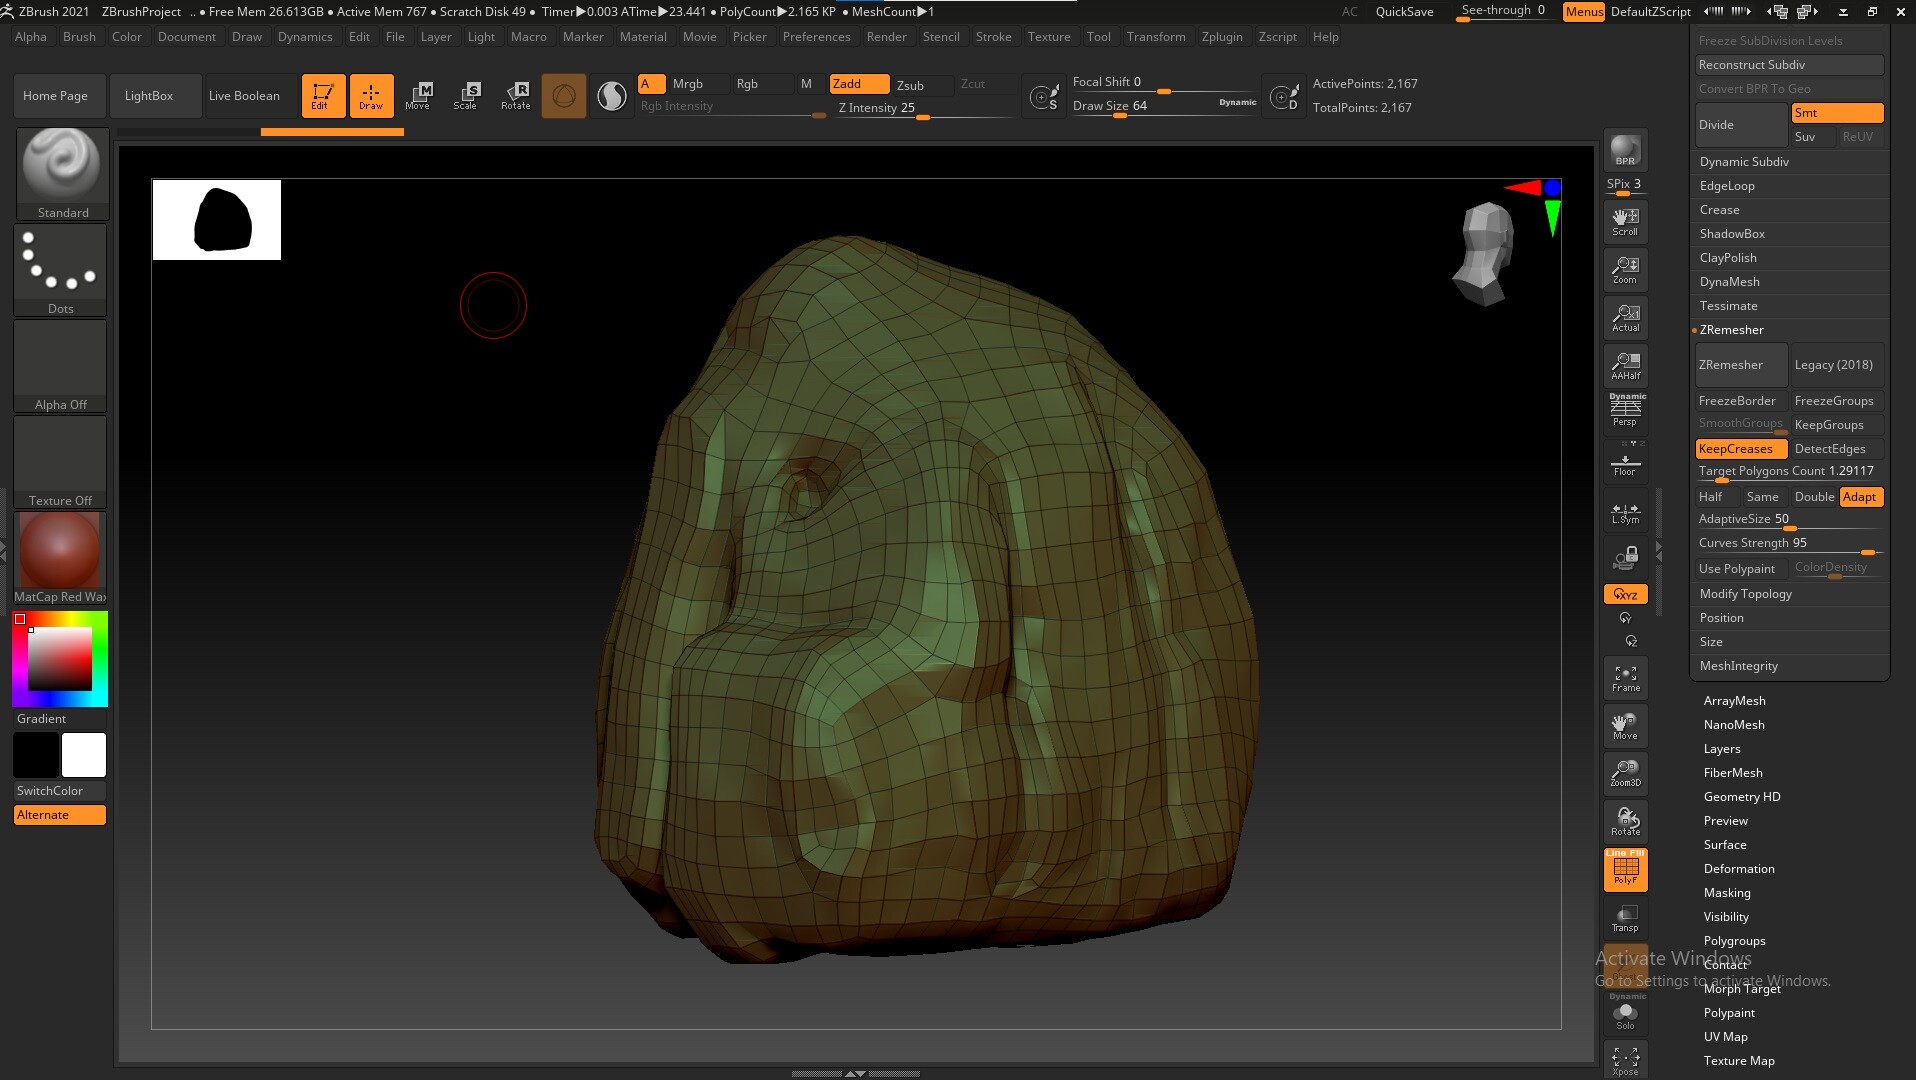The image size is (1916, 1080).
Task: Select the MatCap Red Wax material
Action: point(59,551)
